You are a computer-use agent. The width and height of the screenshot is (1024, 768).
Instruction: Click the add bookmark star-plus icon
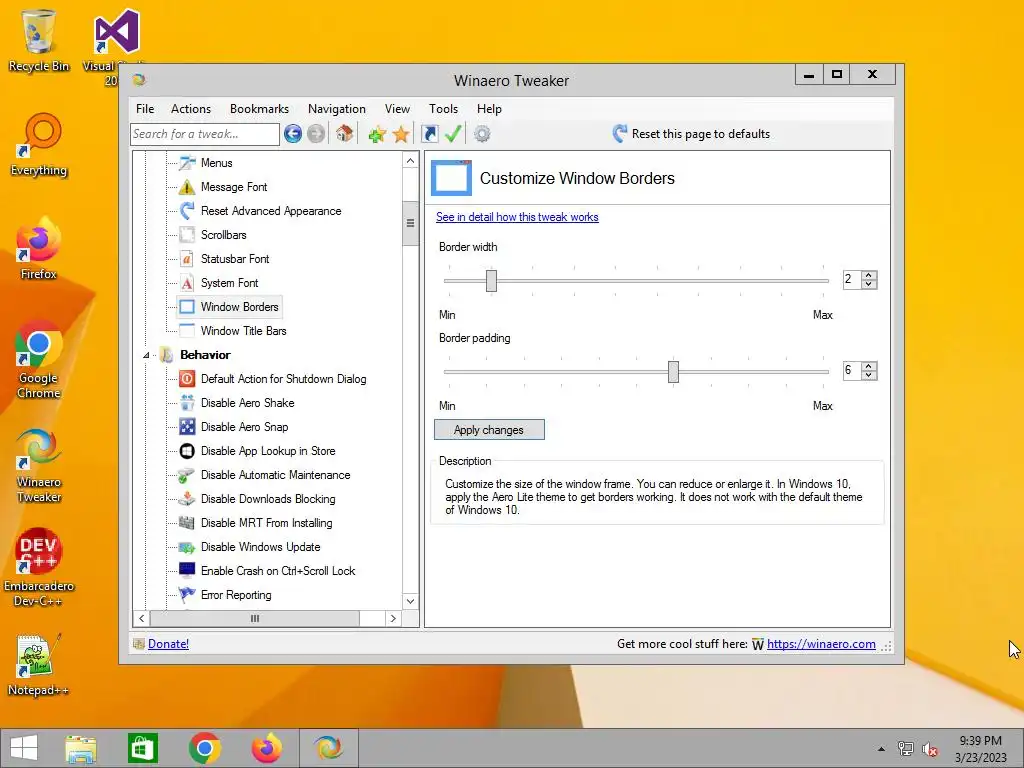coord(377,135)
